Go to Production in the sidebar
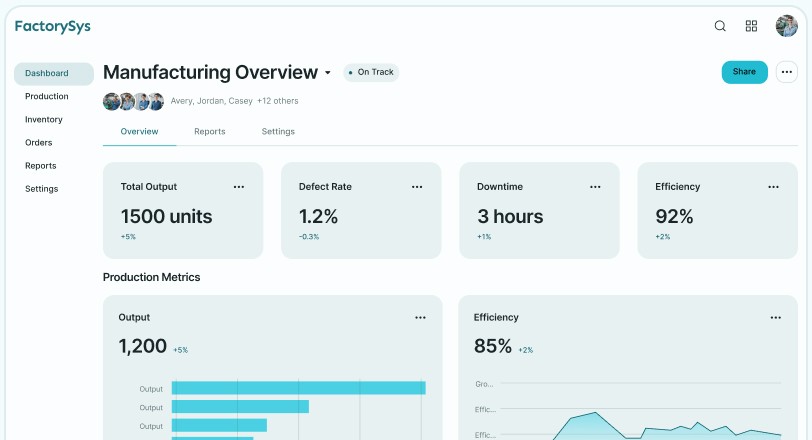Viewport: 812px width, 440px height. click(47, 97)
